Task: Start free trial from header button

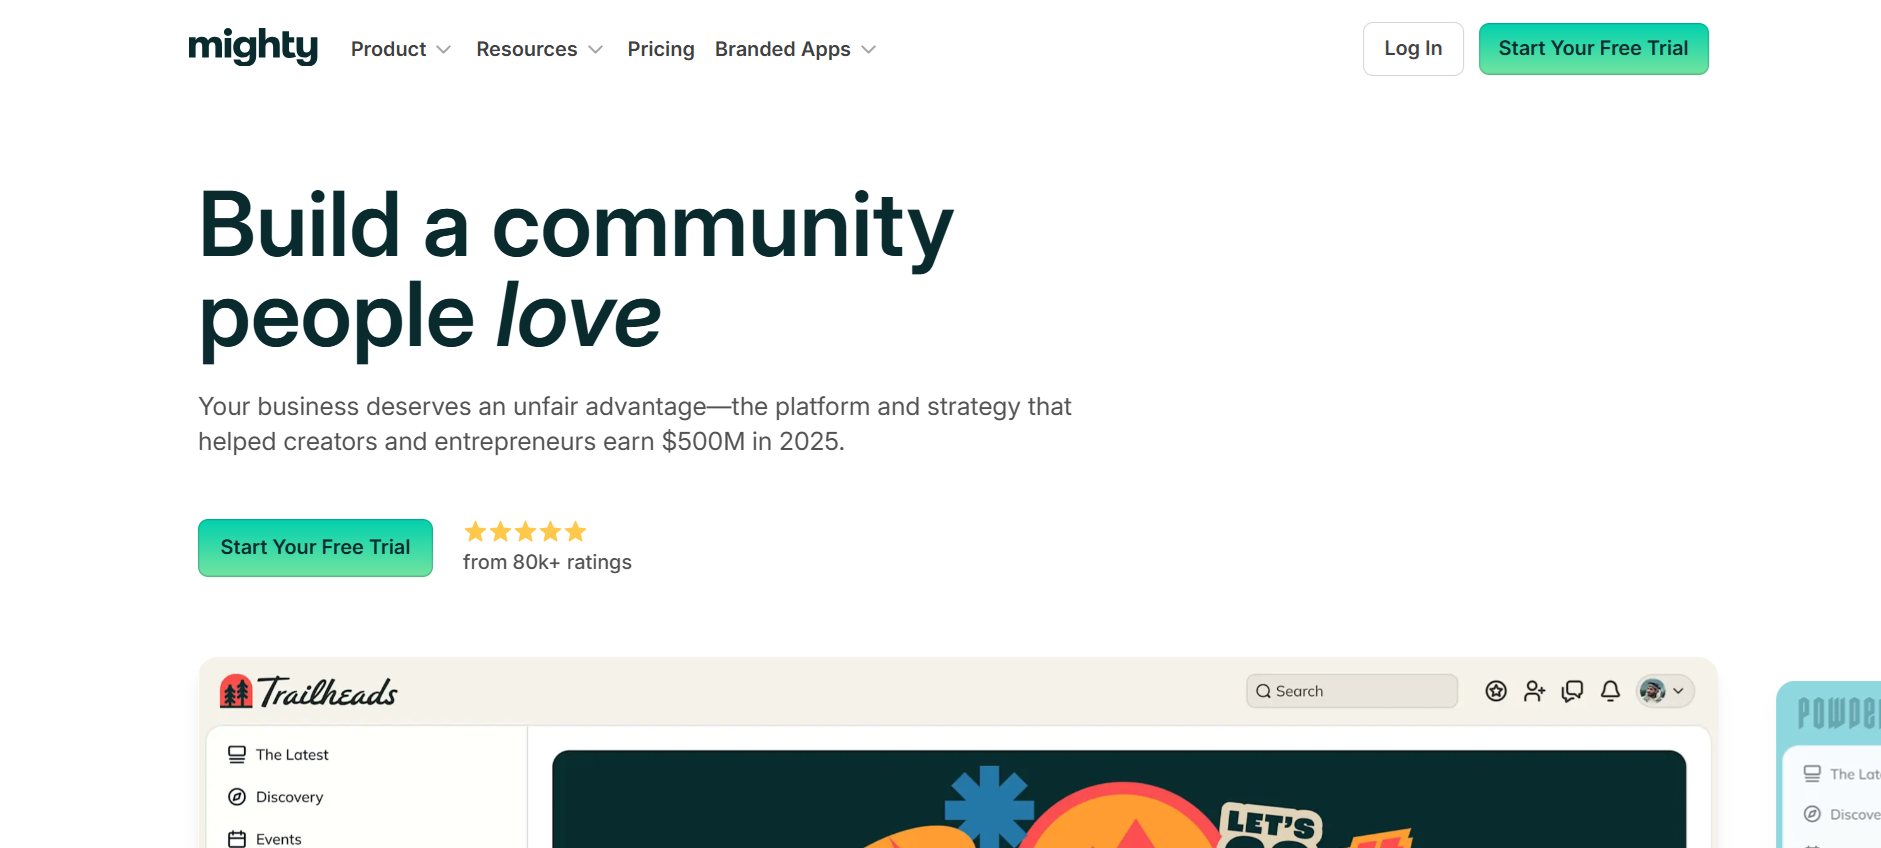Action: click(1593, 49)
